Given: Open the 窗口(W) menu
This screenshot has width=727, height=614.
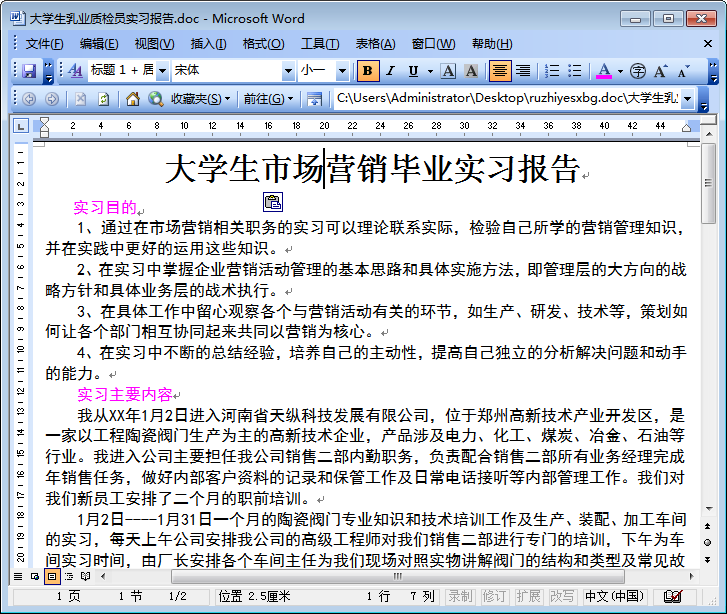Looking at the screenshot, I should click(x=433, y=44).
